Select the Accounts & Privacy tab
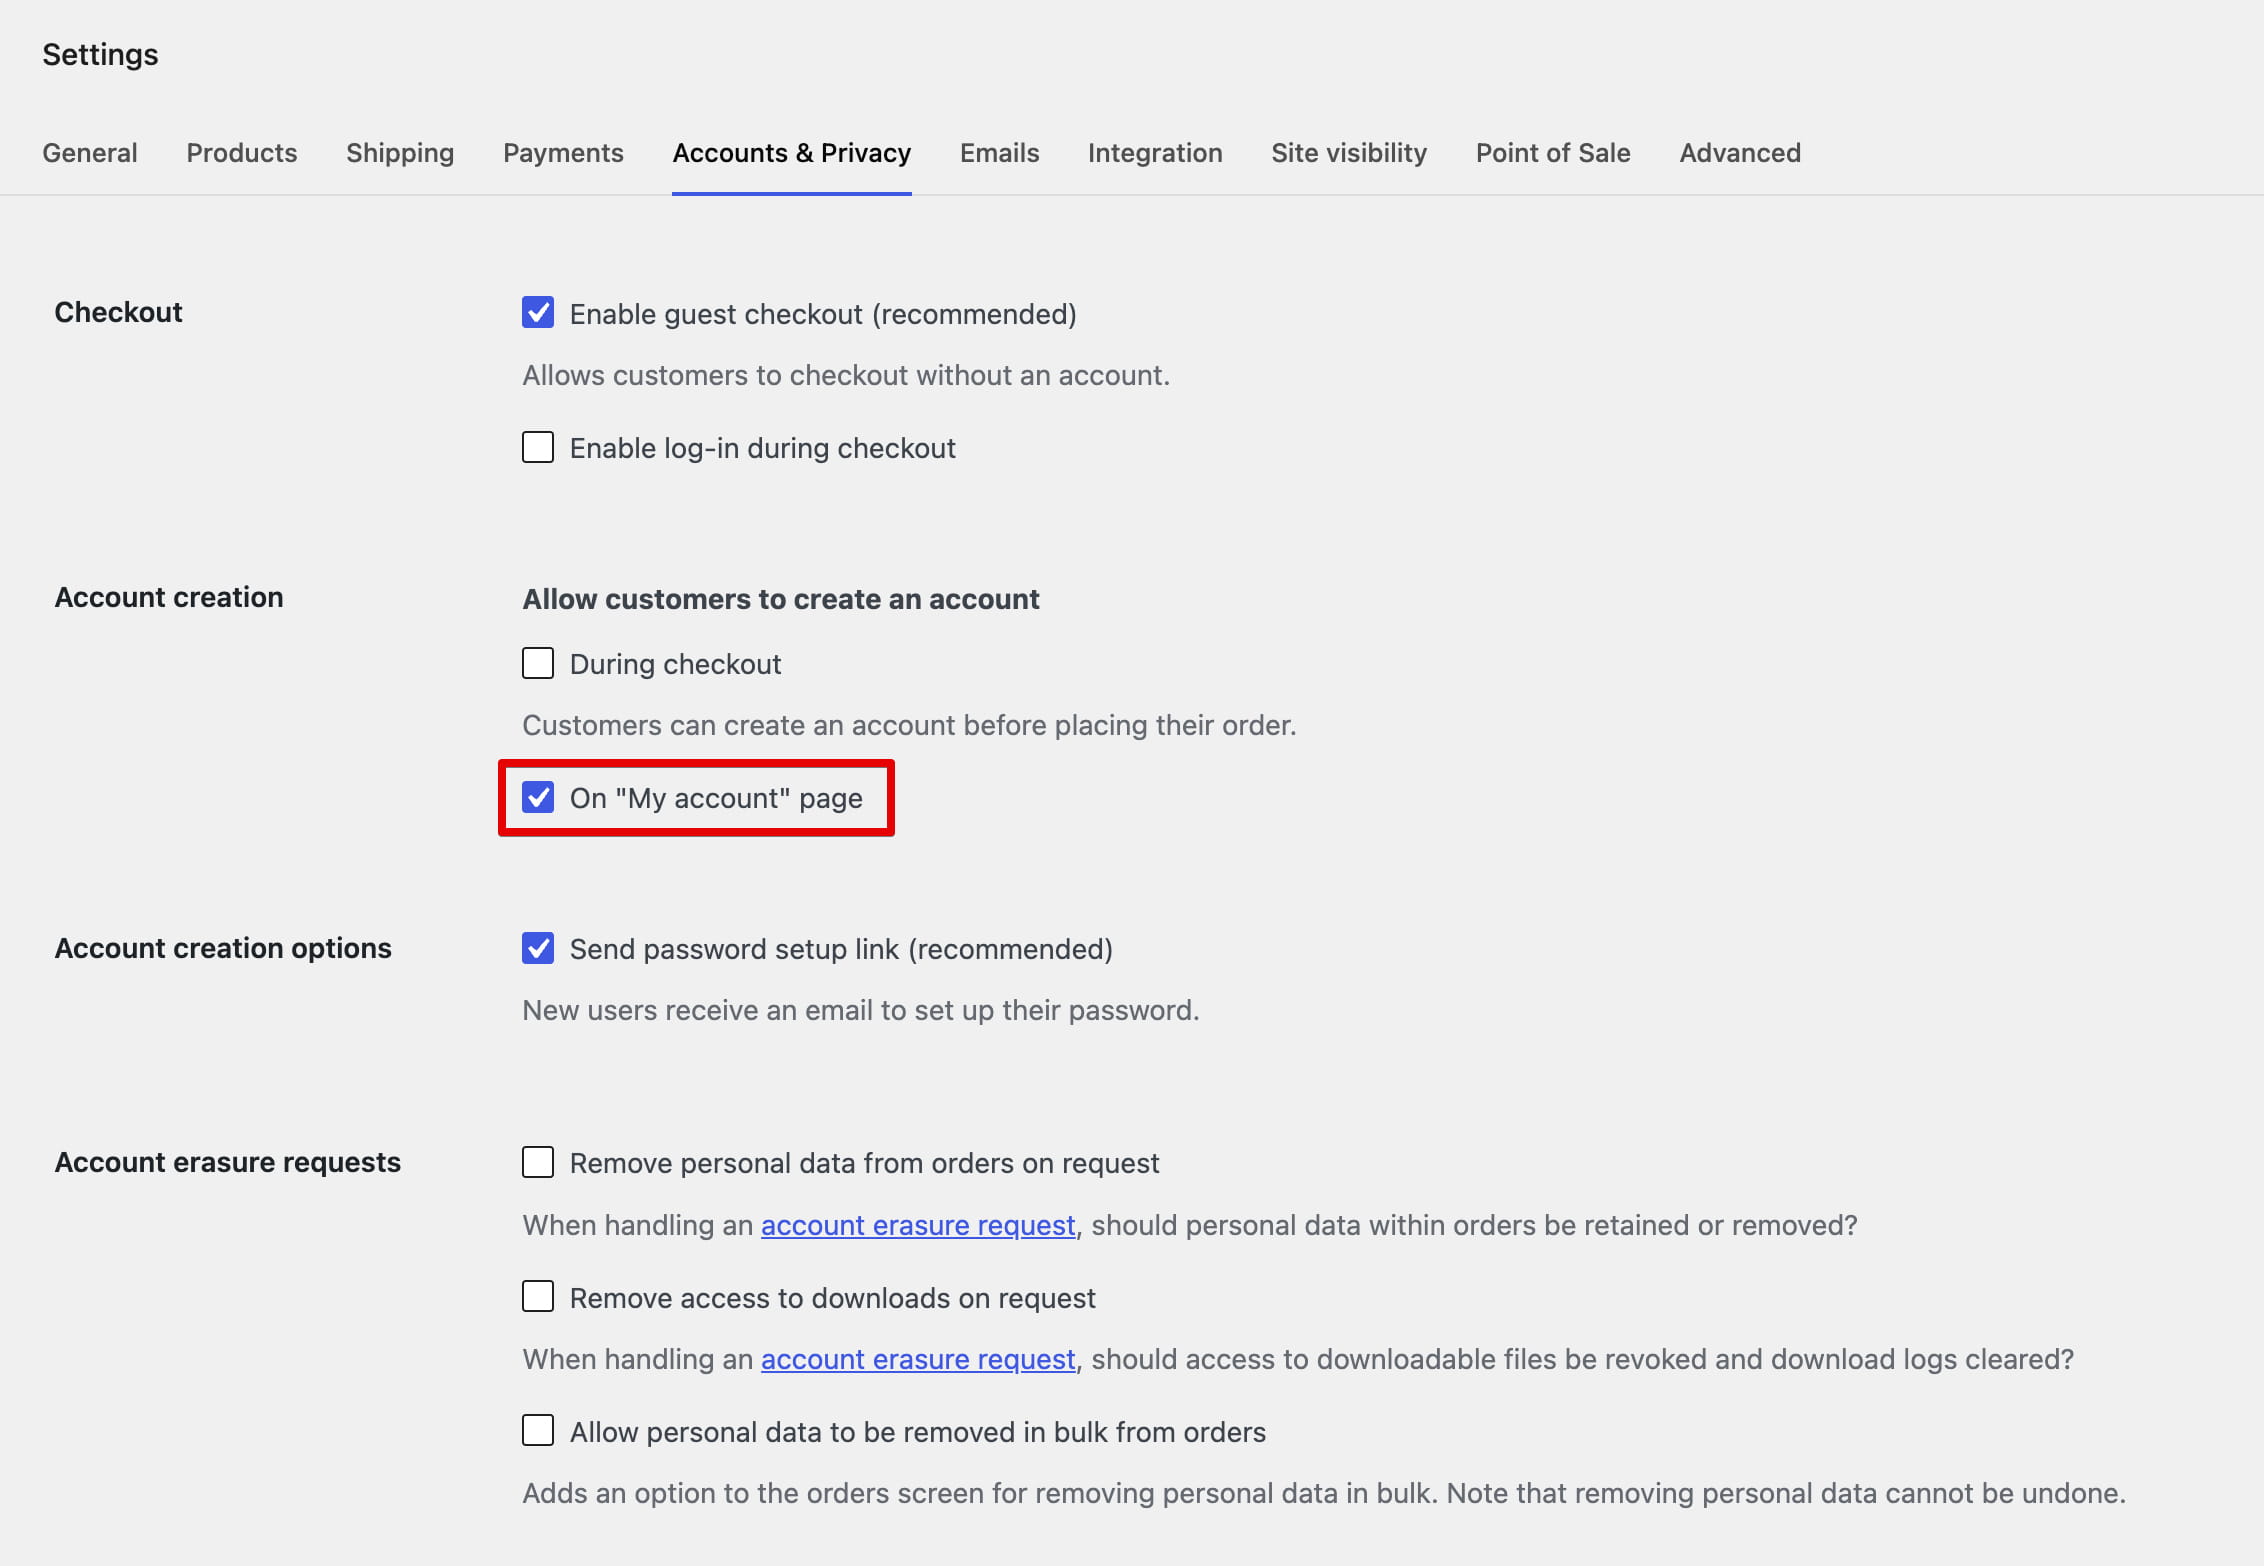This screenshot has height=1566, width=2264. (x=792, y=153)
